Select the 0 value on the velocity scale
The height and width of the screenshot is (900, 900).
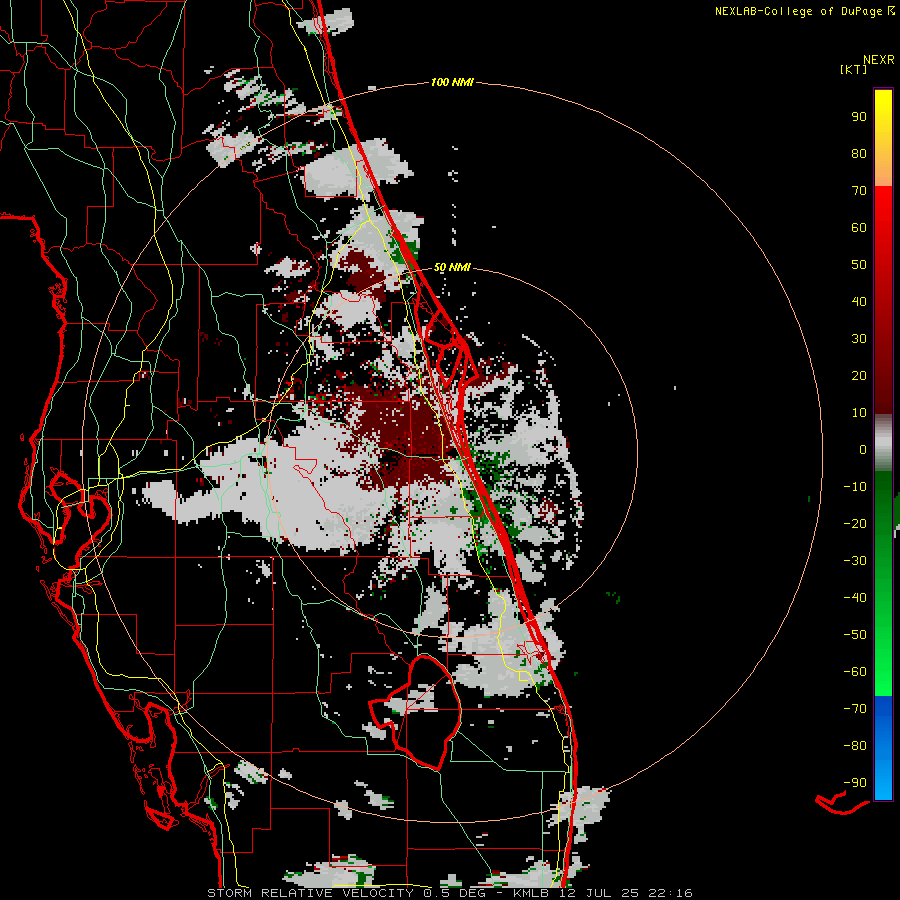point(863,450)
